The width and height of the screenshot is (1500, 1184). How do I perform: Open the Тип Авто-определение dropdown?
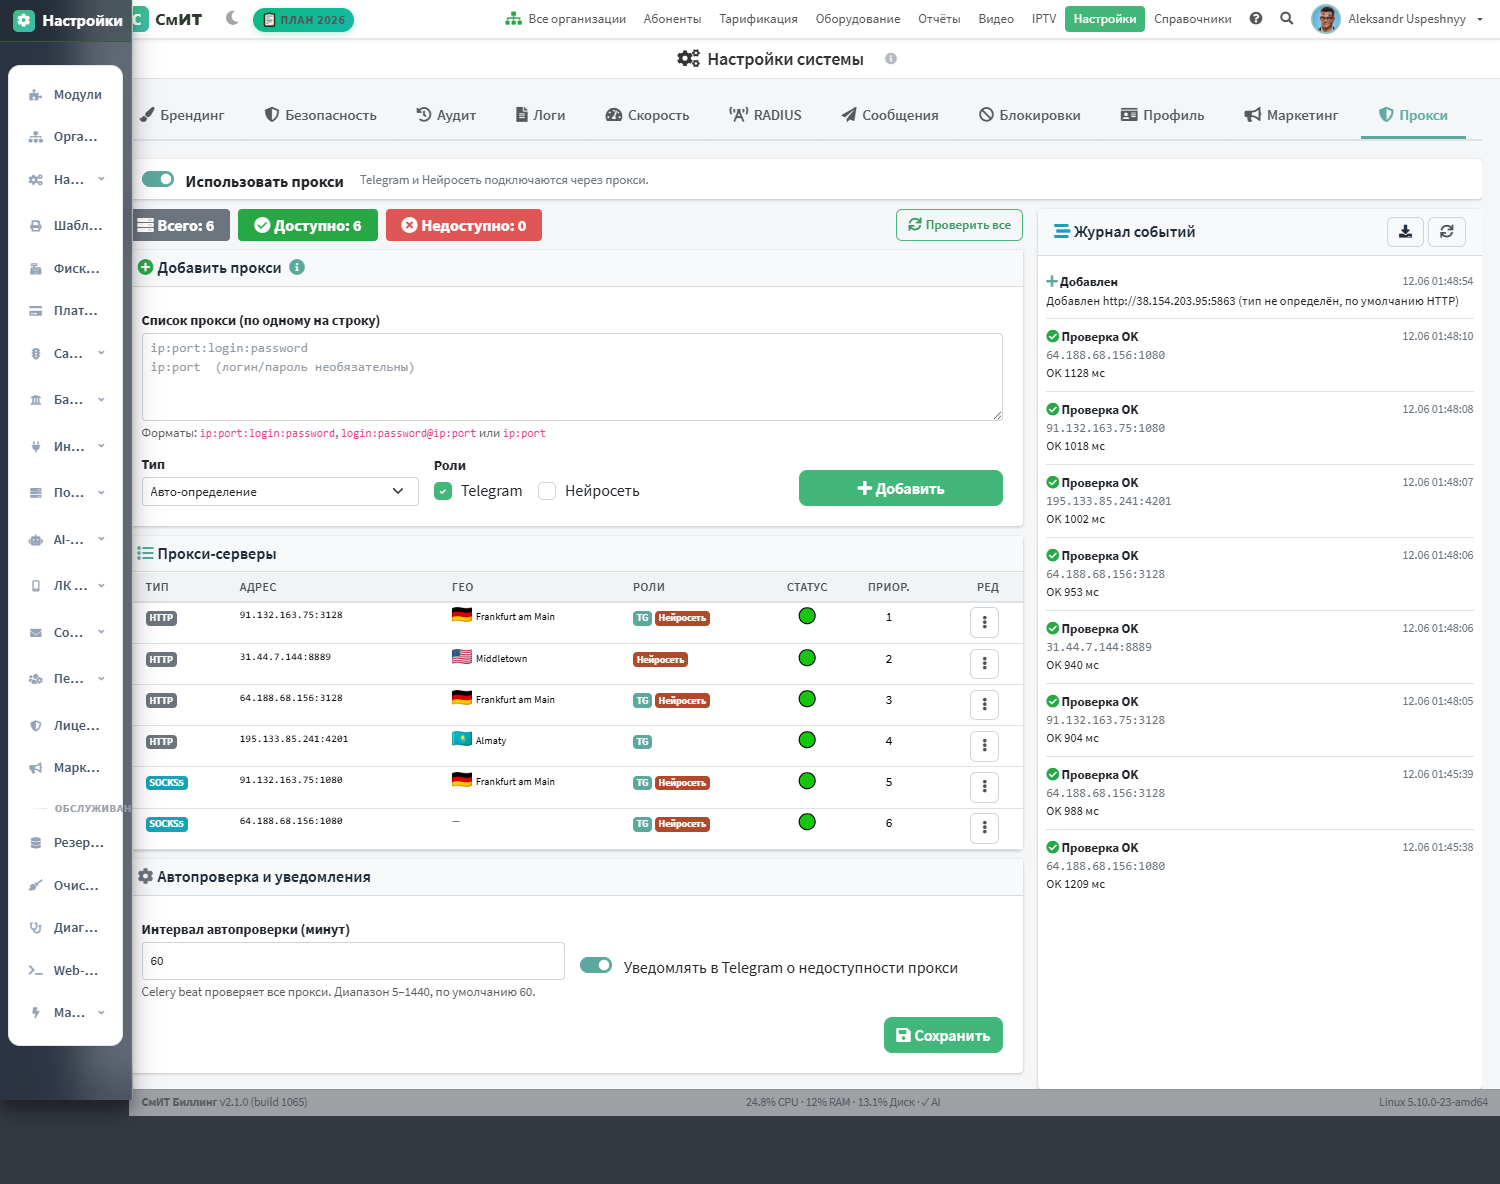(280, 491)
